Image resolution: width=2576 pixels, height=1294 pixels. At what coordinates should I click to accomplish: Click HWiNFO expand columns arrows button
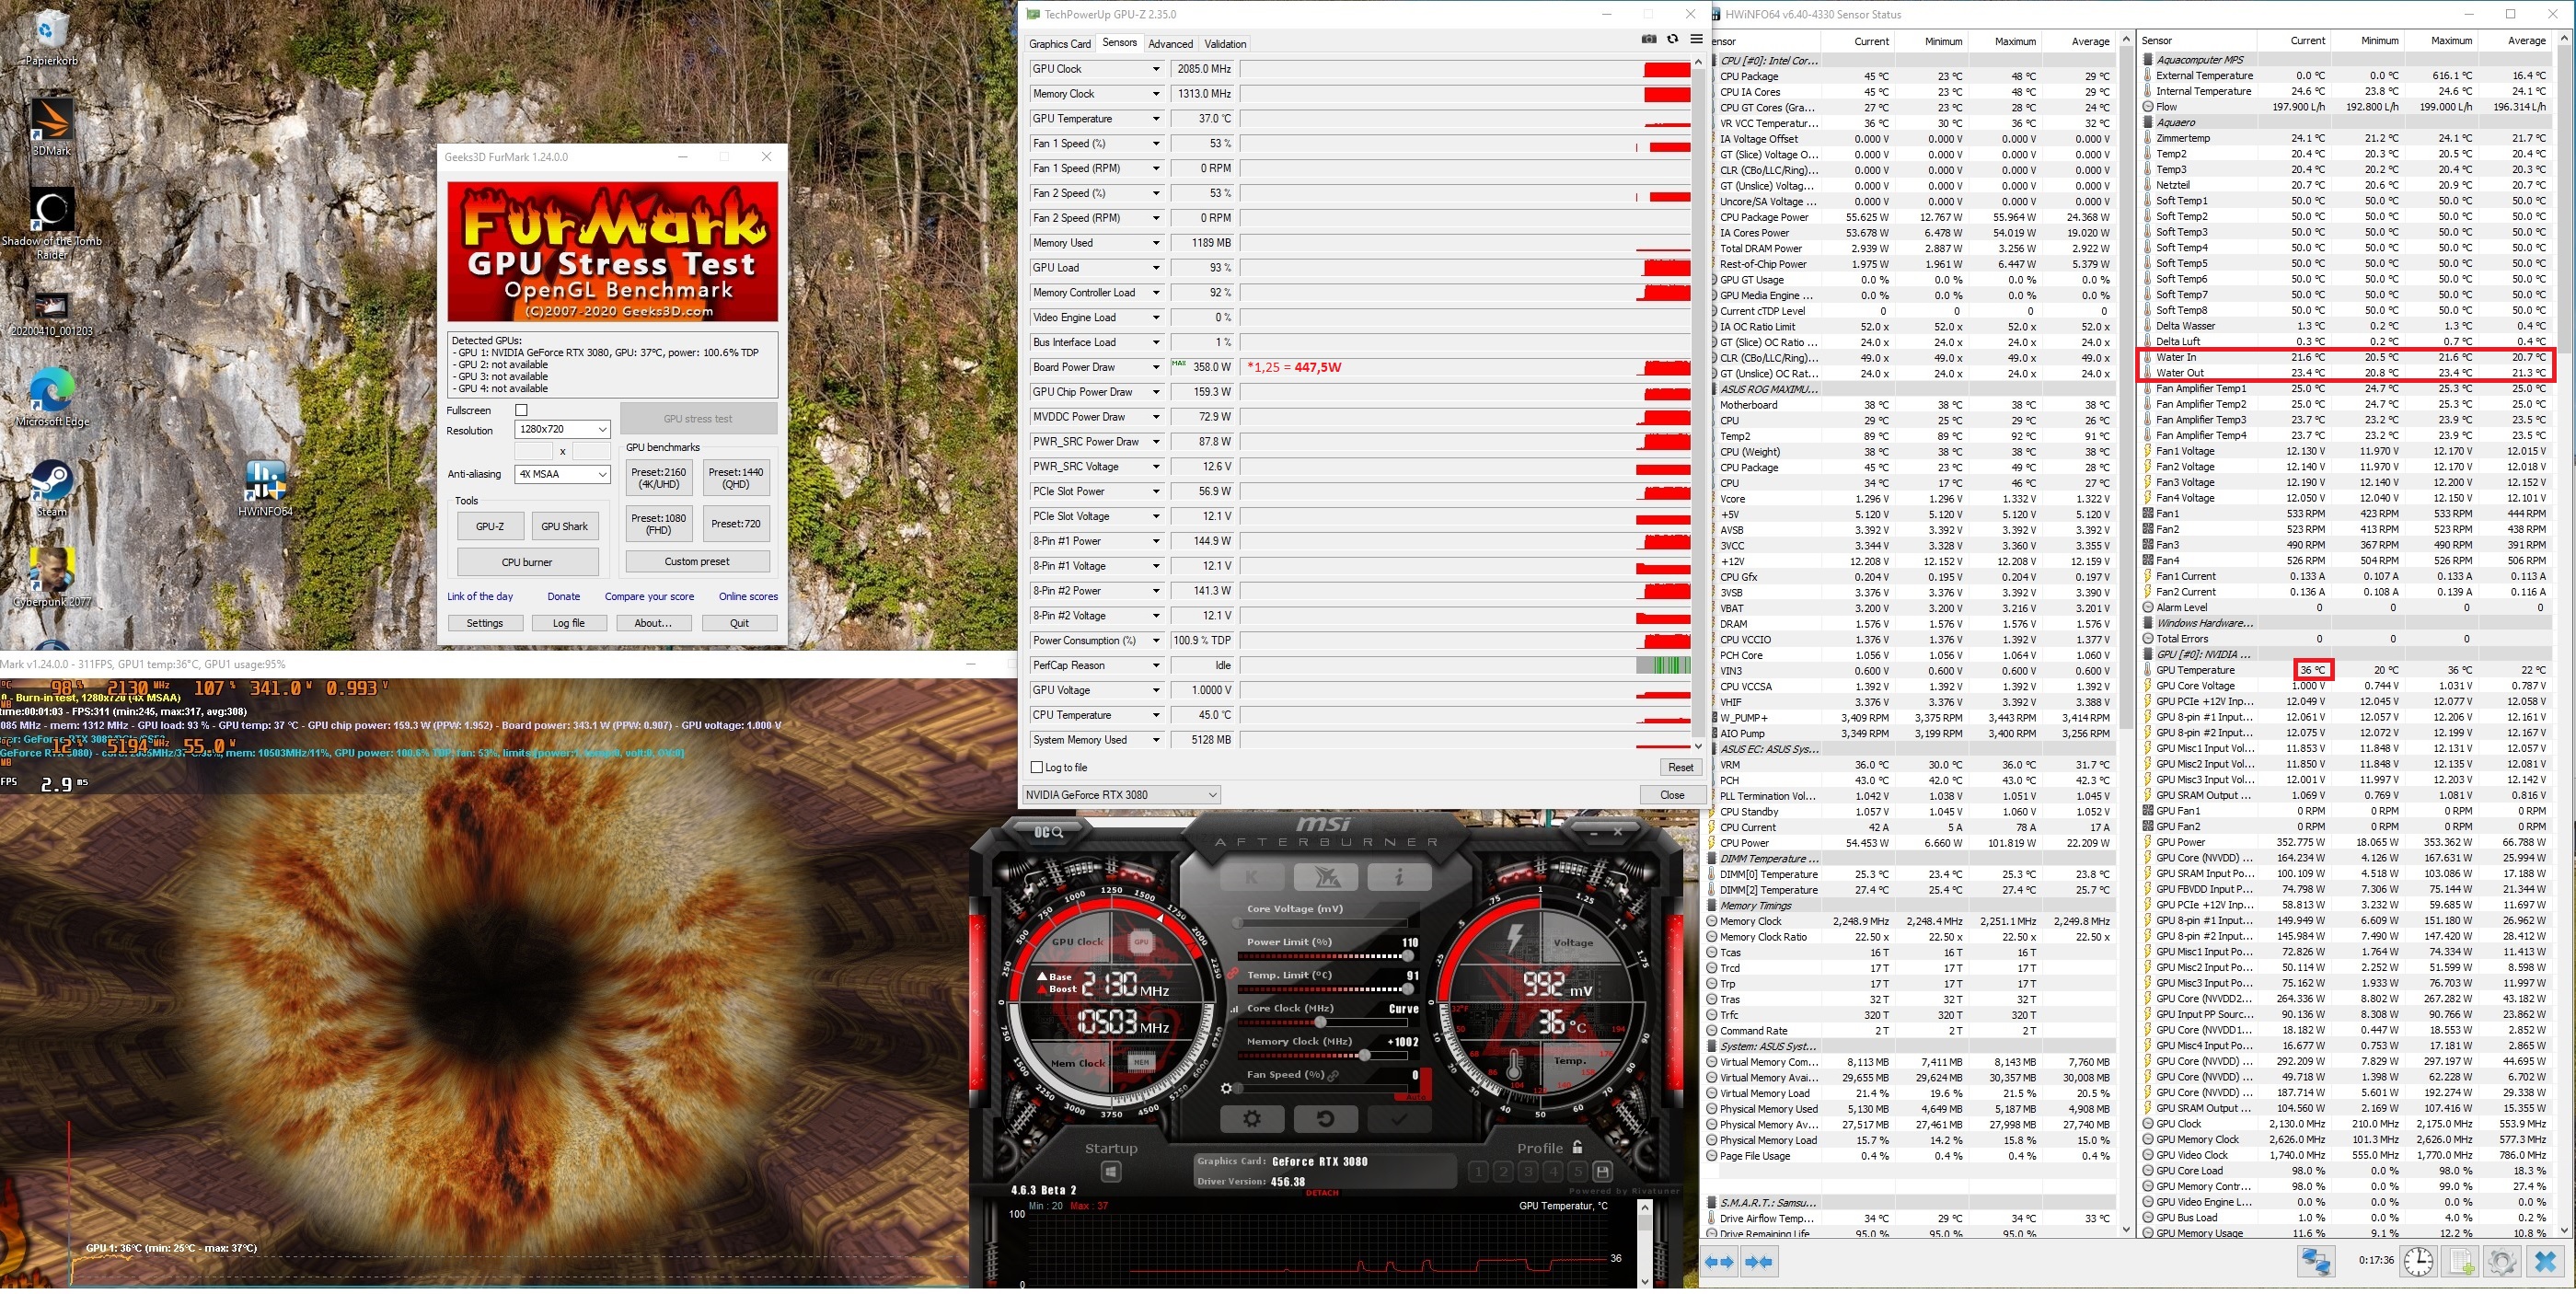point(1720,1262)
